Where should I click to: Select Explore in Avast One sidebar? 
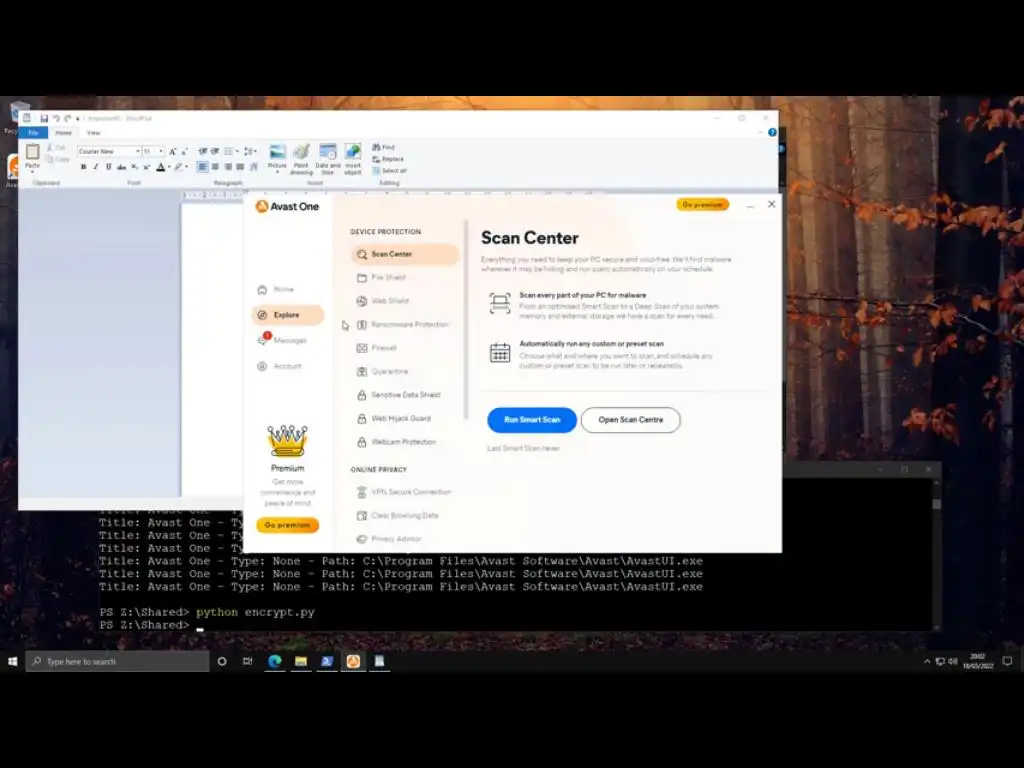[x=287, y=315]
